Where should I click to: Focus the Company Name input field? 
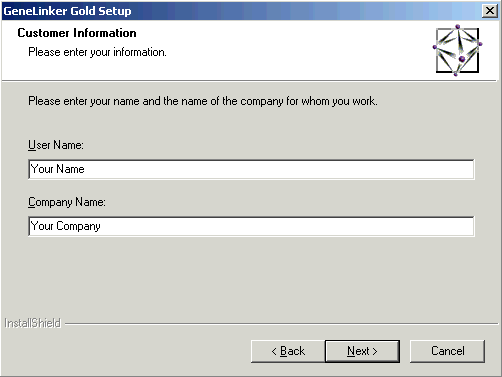coord(251,226)
